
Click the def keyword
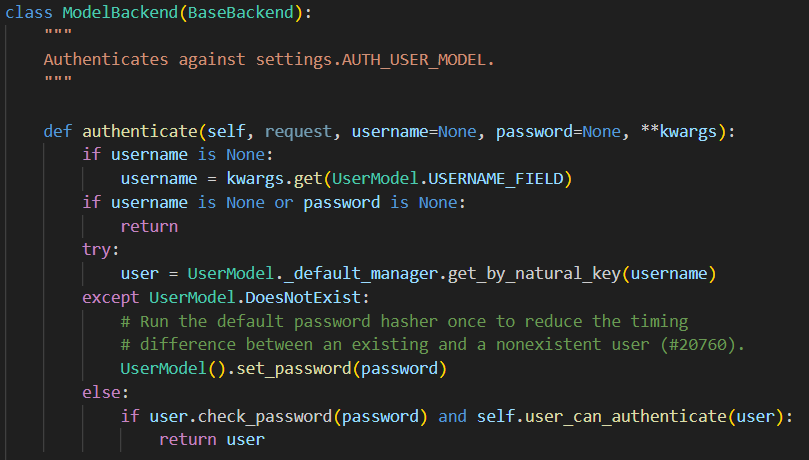click(58, 132)
